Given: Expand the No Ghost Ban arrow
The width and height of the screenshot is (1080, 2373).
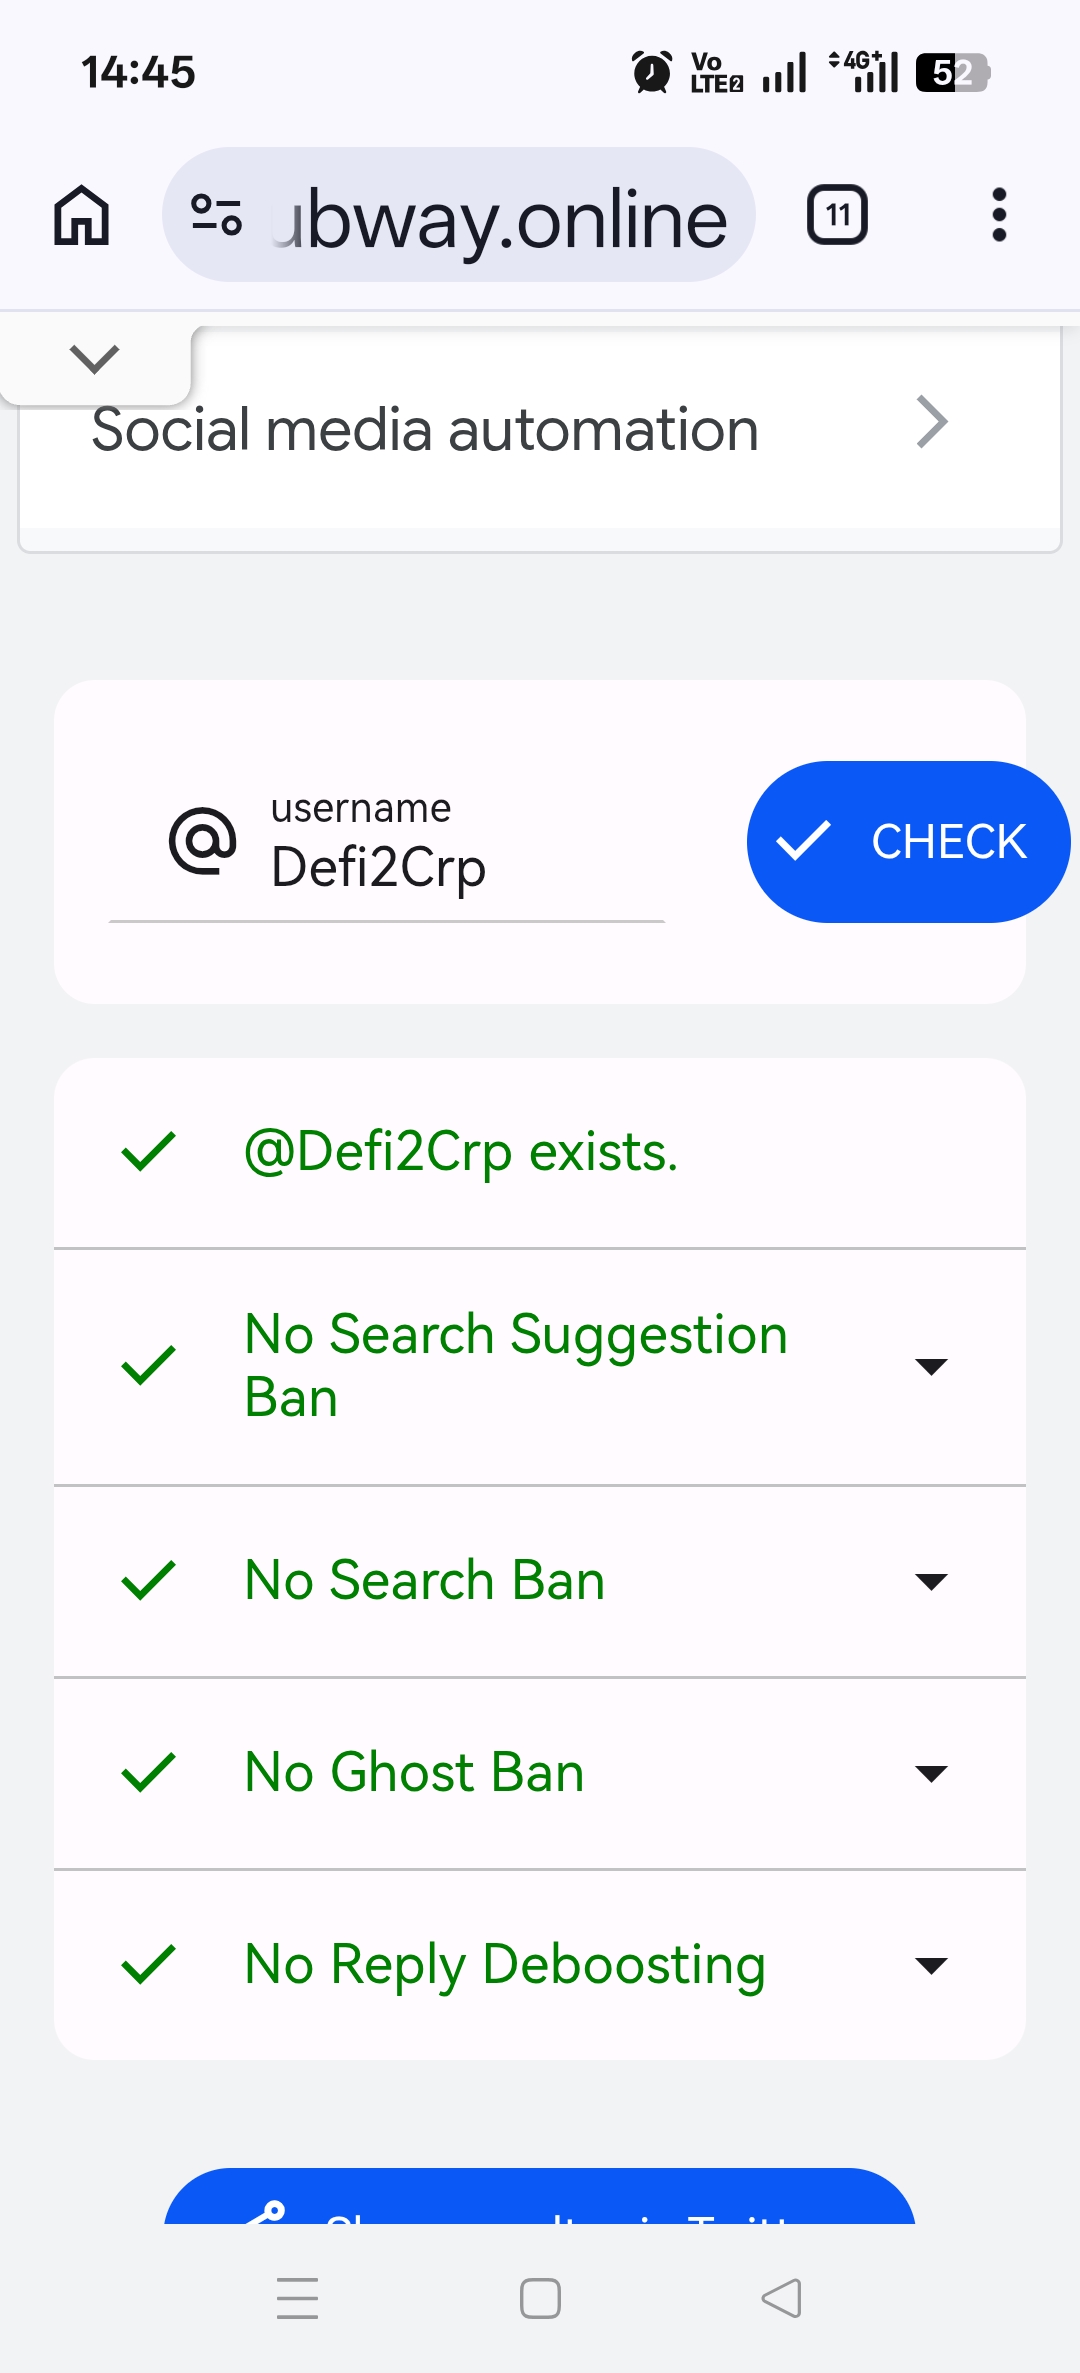Looking at the screenshot, I should coord(931,1774).
